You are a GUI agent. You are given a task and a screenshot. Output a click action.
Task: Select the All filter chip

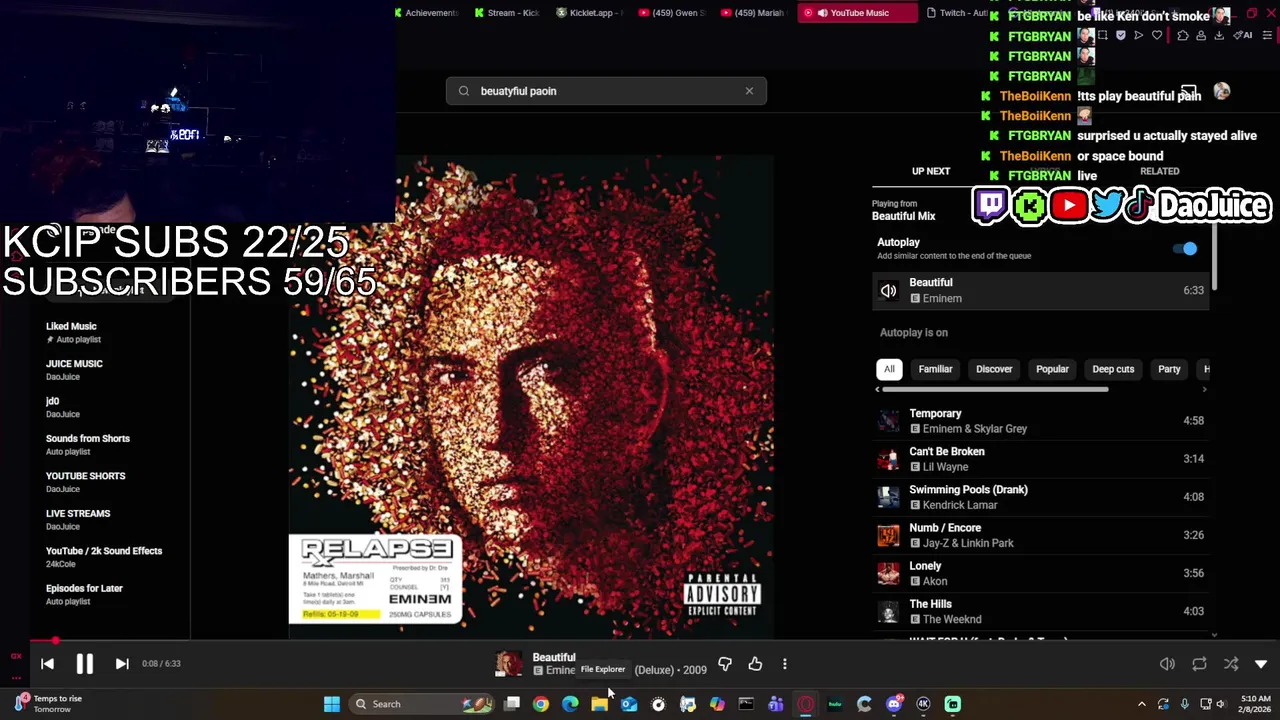coord(889,369)
